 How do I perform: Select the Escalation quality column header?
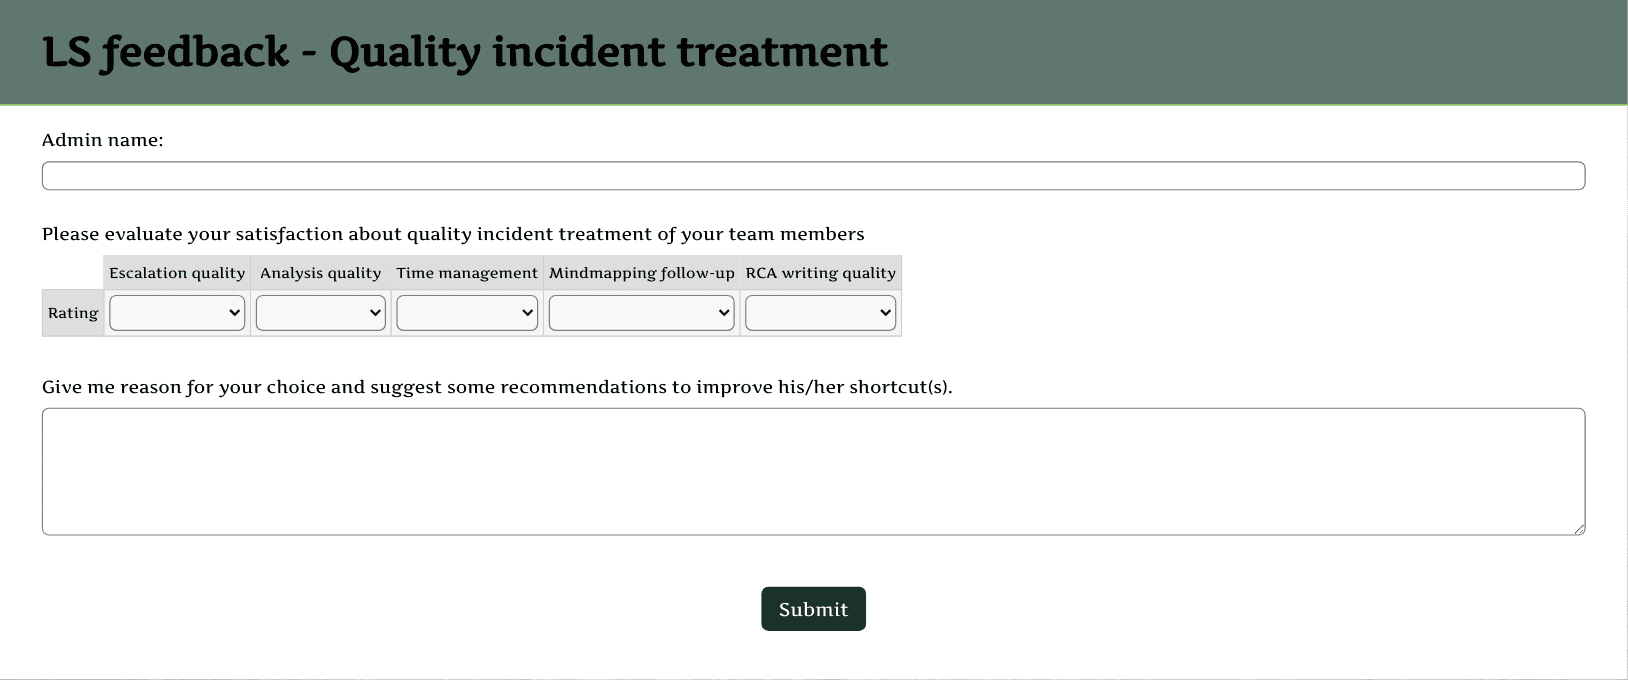(x=177, y=273)
